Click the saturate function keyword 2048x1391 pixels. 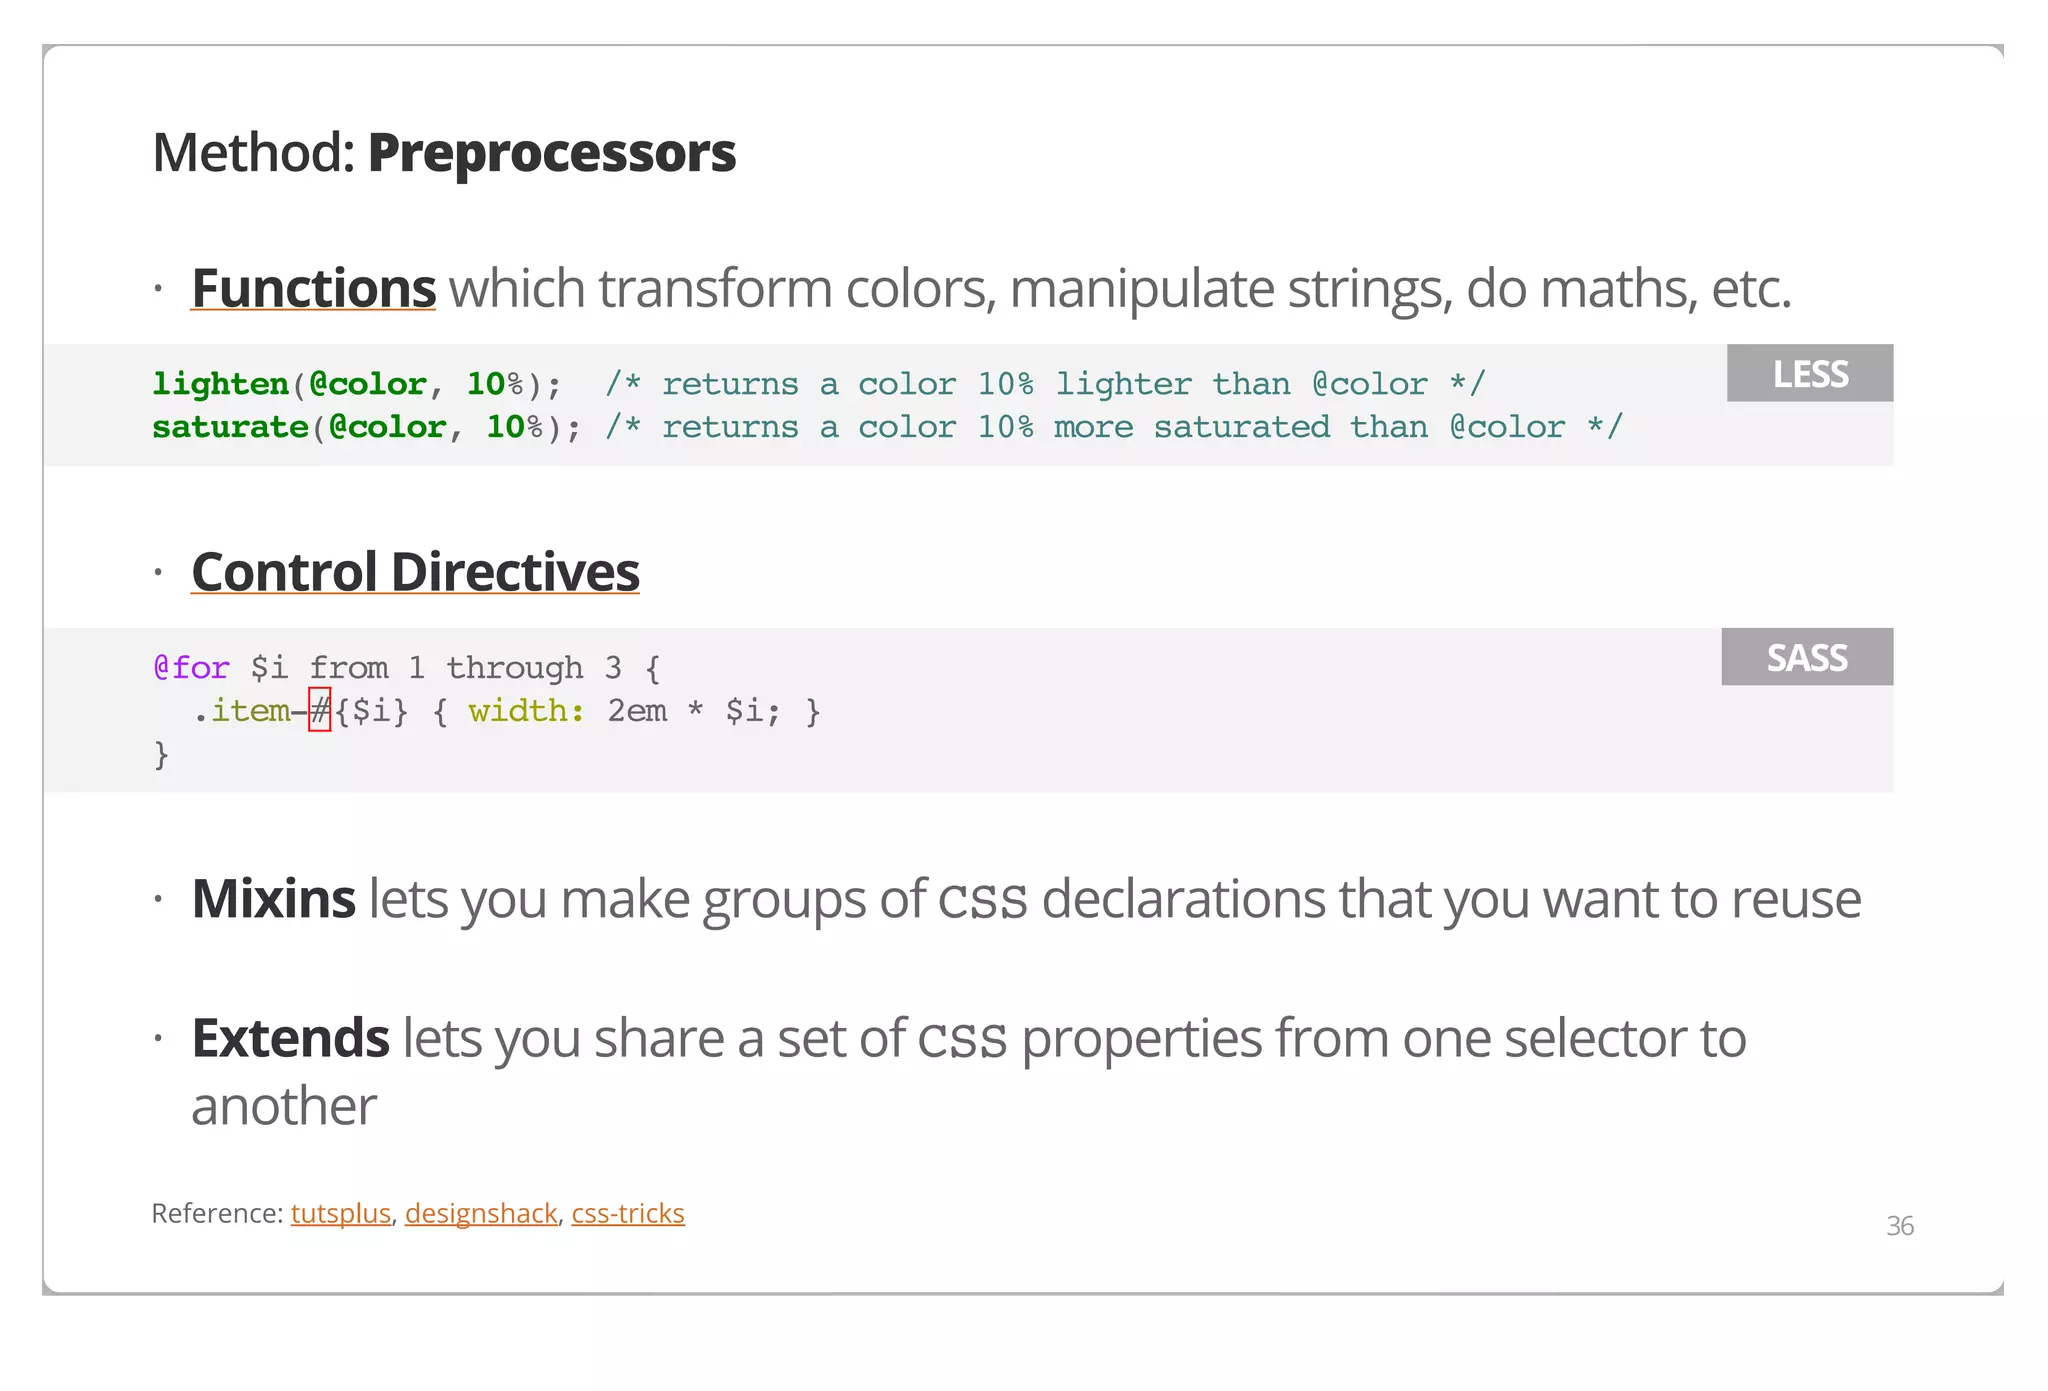(230, 427)
